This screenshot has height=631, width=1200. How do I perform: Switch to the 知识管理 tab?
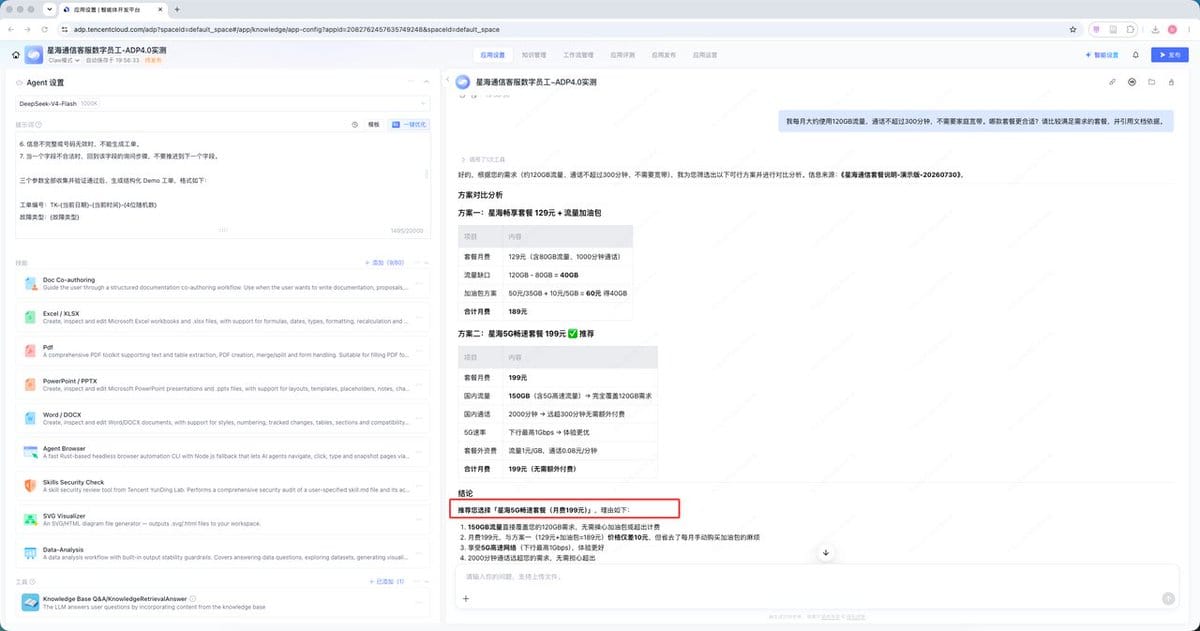pyautogui.click(x=534, y=55)
